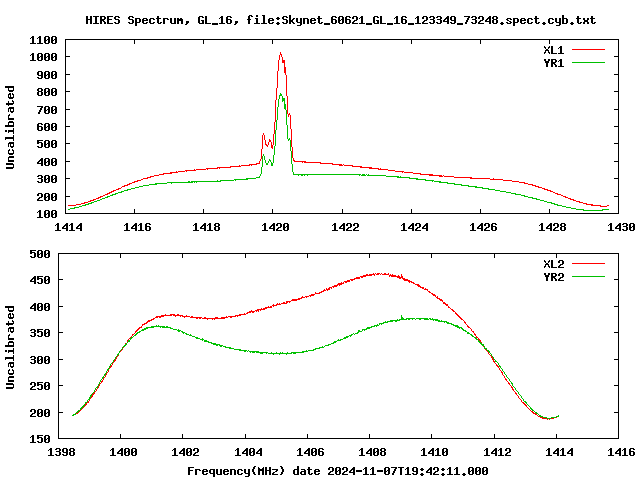The width and height of the screenshot is (640, 480).
Task: Click the green YR1 legend line sample
Action: (x=588, y=63)
